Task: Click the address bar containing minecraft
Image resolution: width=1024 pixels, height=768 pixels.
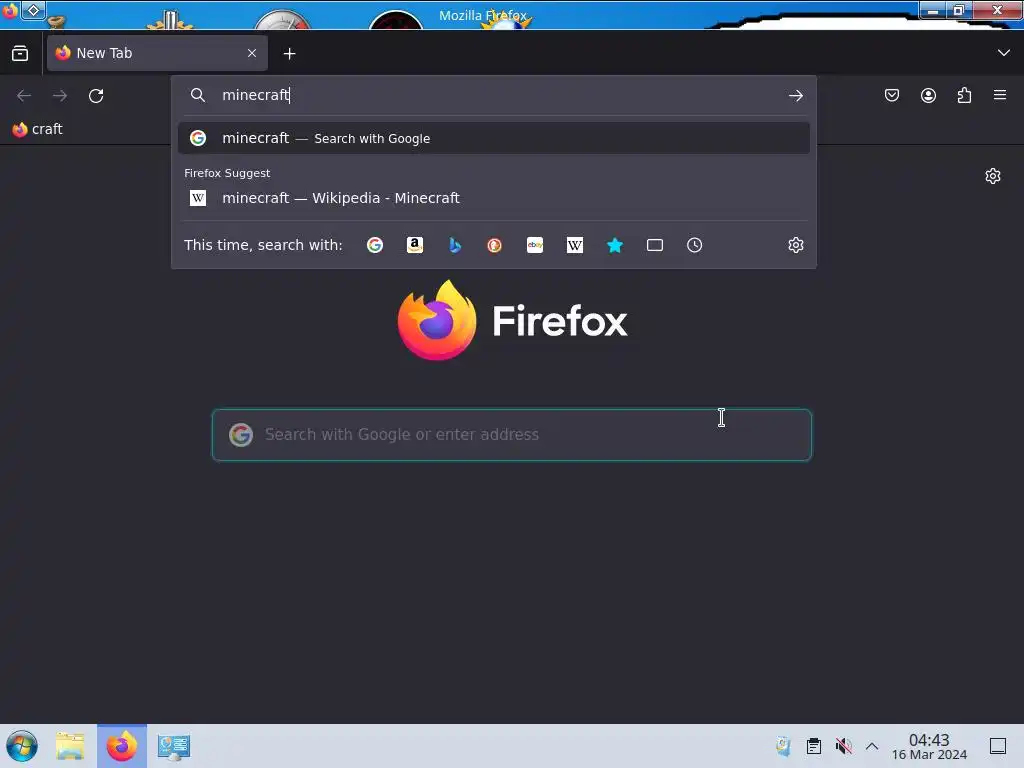Action: [494, 95]
